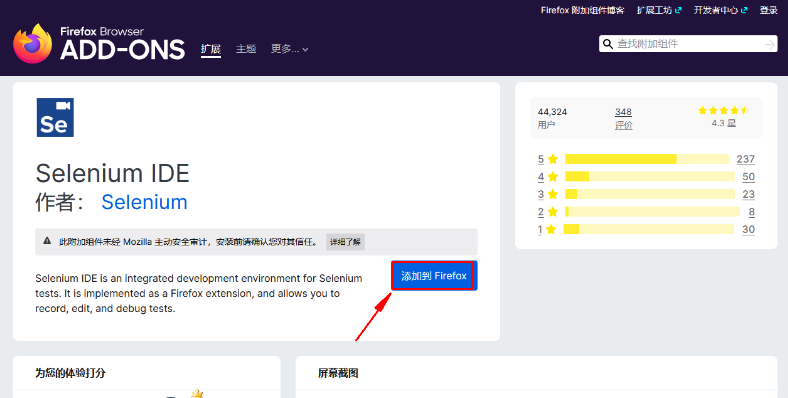The height and width of the screenshot is (398, 788).
Task: Click the 50 four-star review count
Action: coord(748,176)
